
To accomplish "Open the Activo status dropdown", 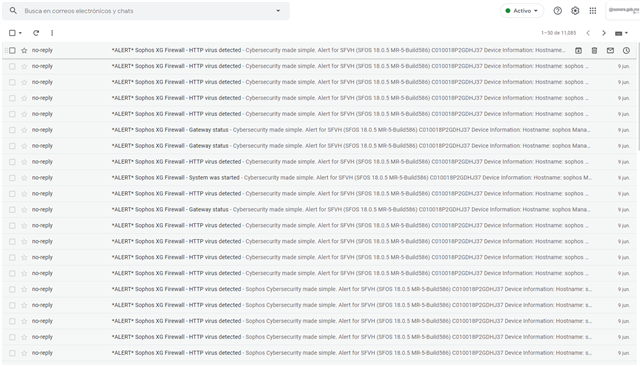I will [522, 11].
